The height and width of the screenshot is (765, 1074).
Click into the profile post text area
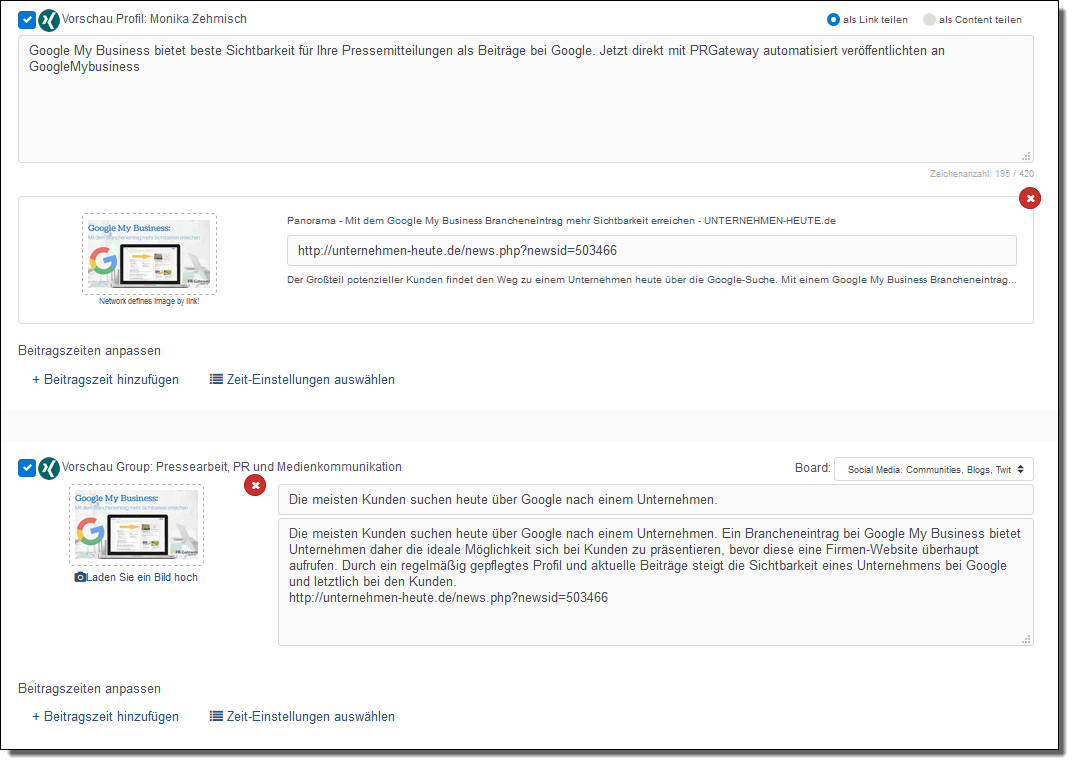525,99
